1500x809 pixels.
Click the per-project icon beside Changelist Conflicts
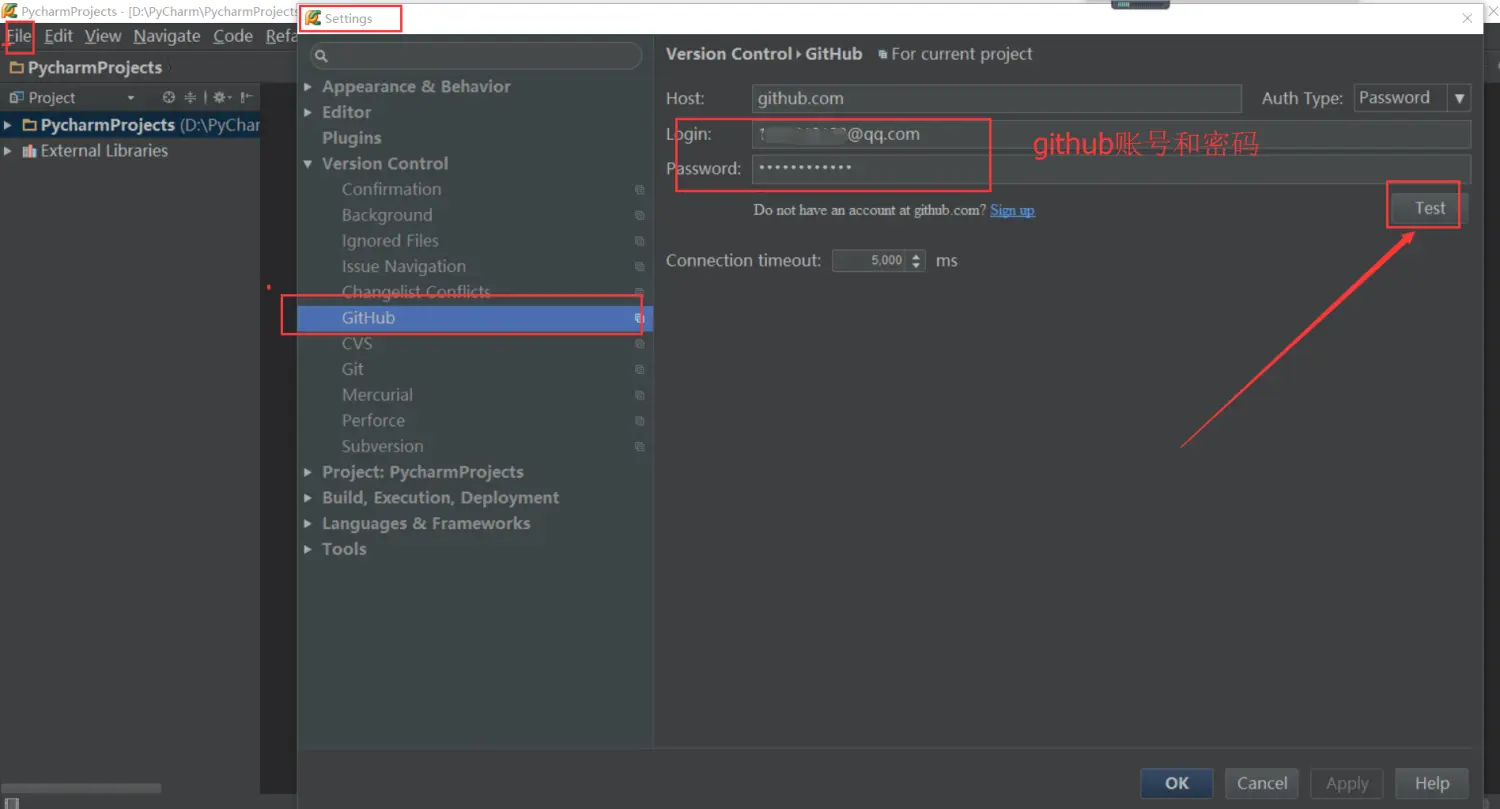point(640,292)
